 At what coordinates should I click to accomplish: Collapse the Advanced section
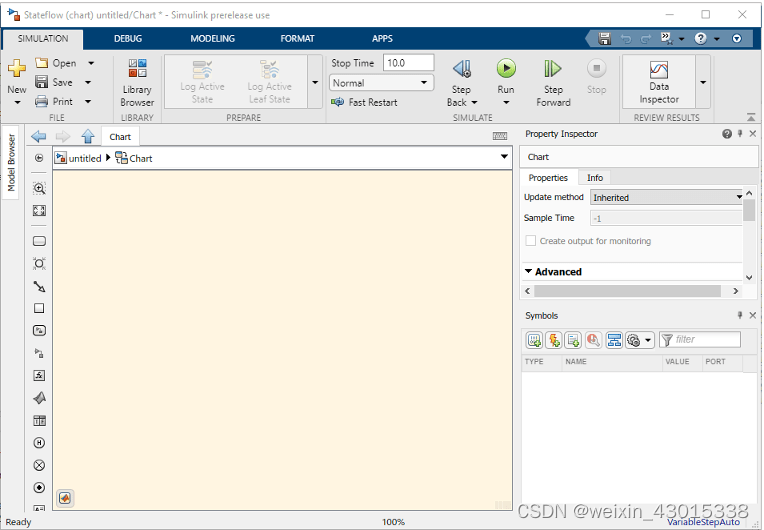(528, 271)
